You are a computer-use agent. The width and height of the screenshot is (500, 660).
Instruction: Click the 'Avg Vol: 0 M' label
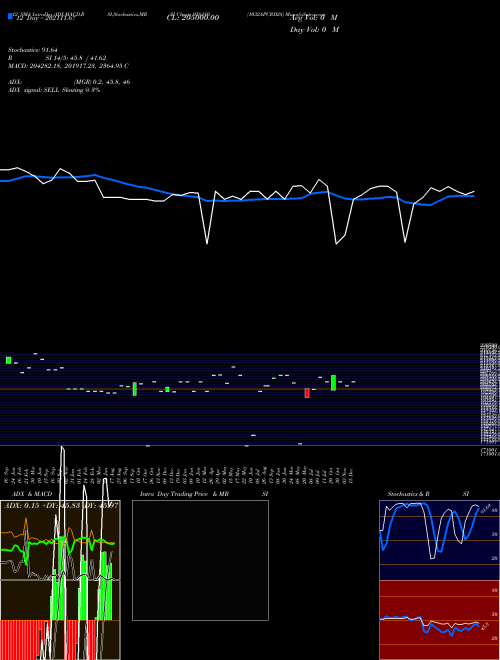tap(314, 18)
